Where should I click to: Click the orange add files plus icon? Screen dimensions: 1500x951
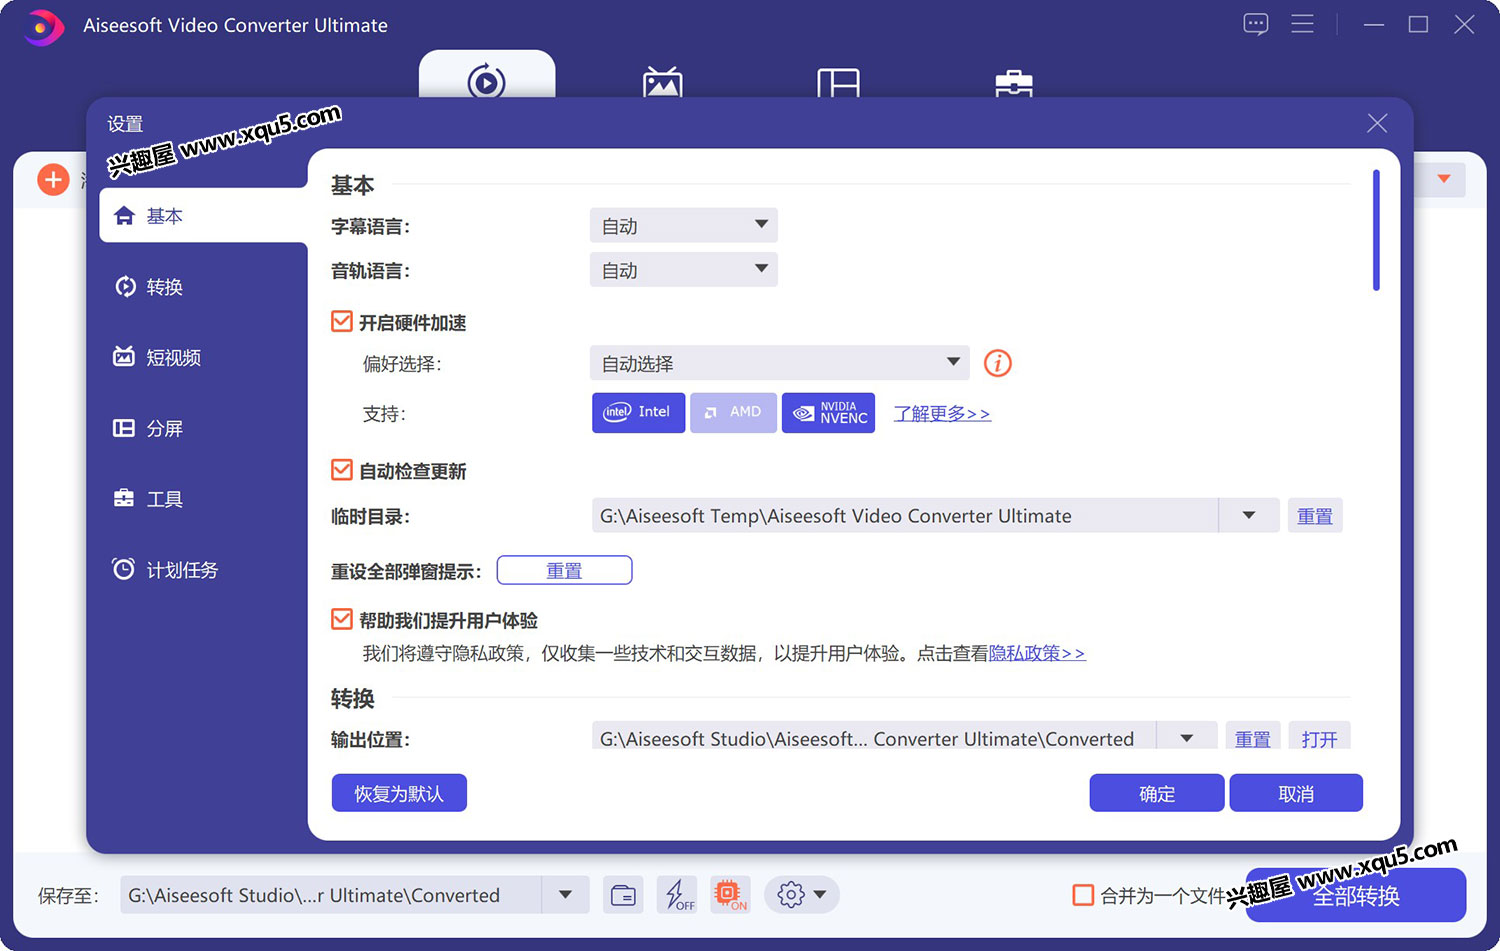point(53,180)
